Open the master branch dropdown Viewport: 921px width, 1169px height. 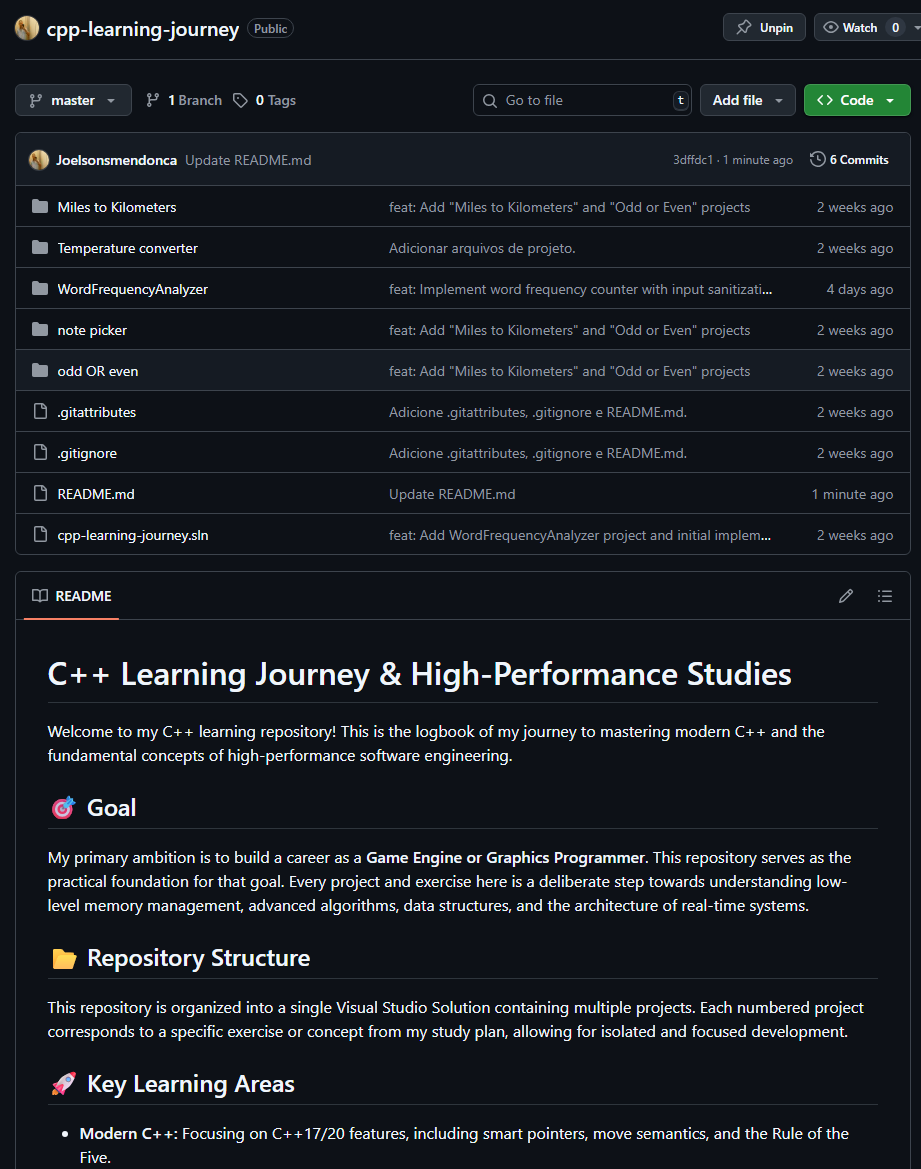(73, 100)
